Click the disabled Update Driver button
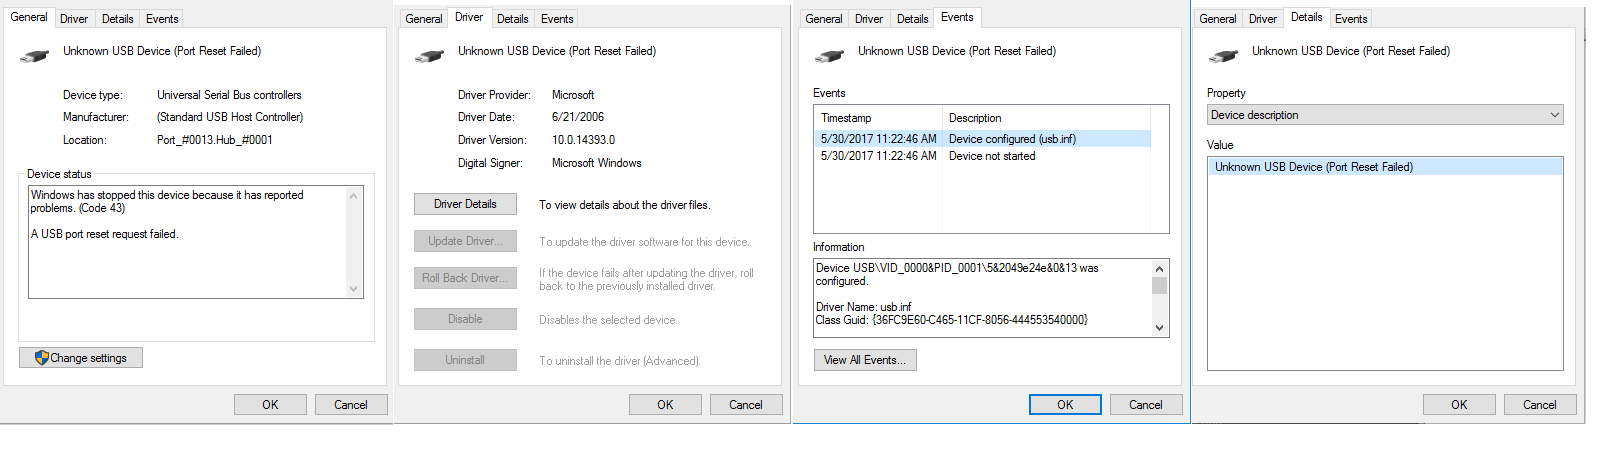This screenshot has width=1624, height=453. [x=465, y=241]
